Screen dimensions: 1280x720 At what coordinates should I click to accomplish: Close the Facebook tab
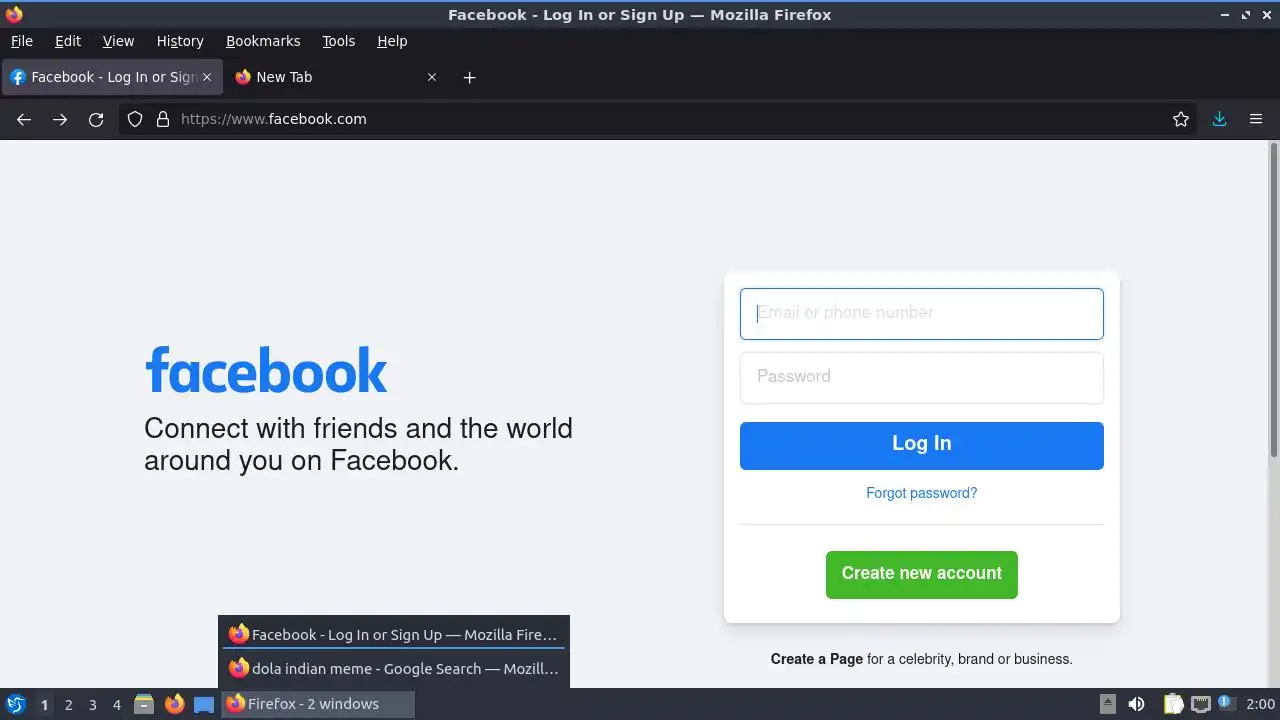click(x=207, y=77)
